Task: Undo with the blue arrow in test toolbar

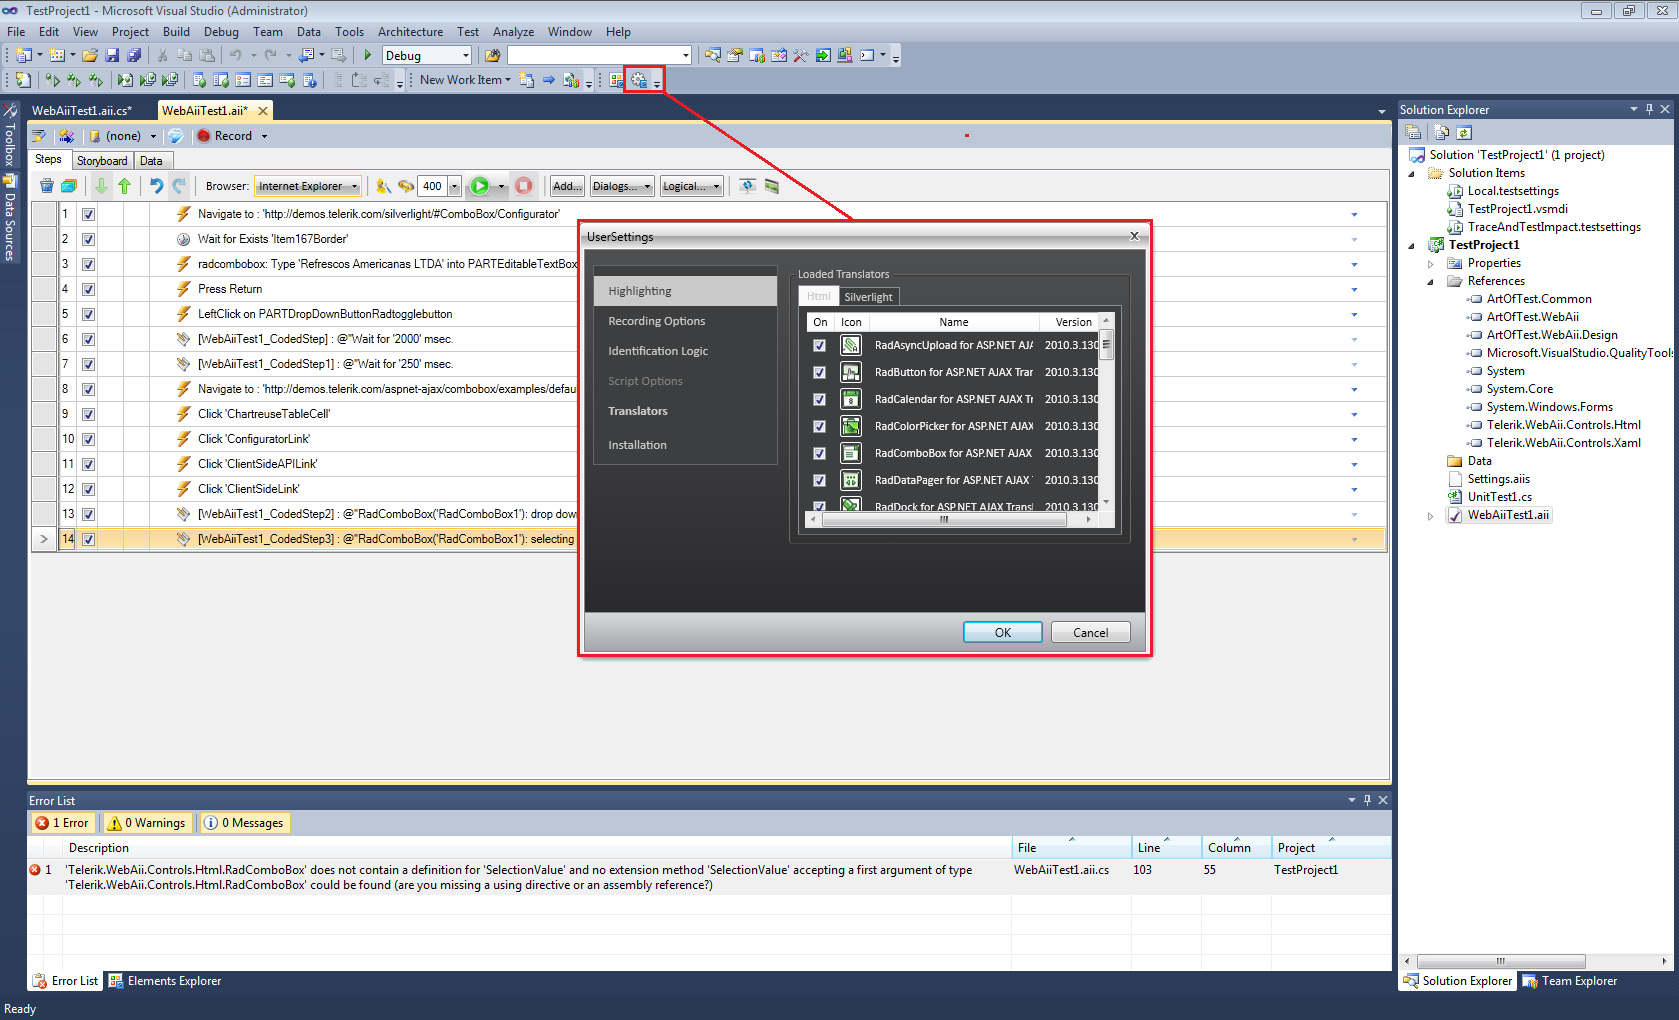Action: point(156,186)
